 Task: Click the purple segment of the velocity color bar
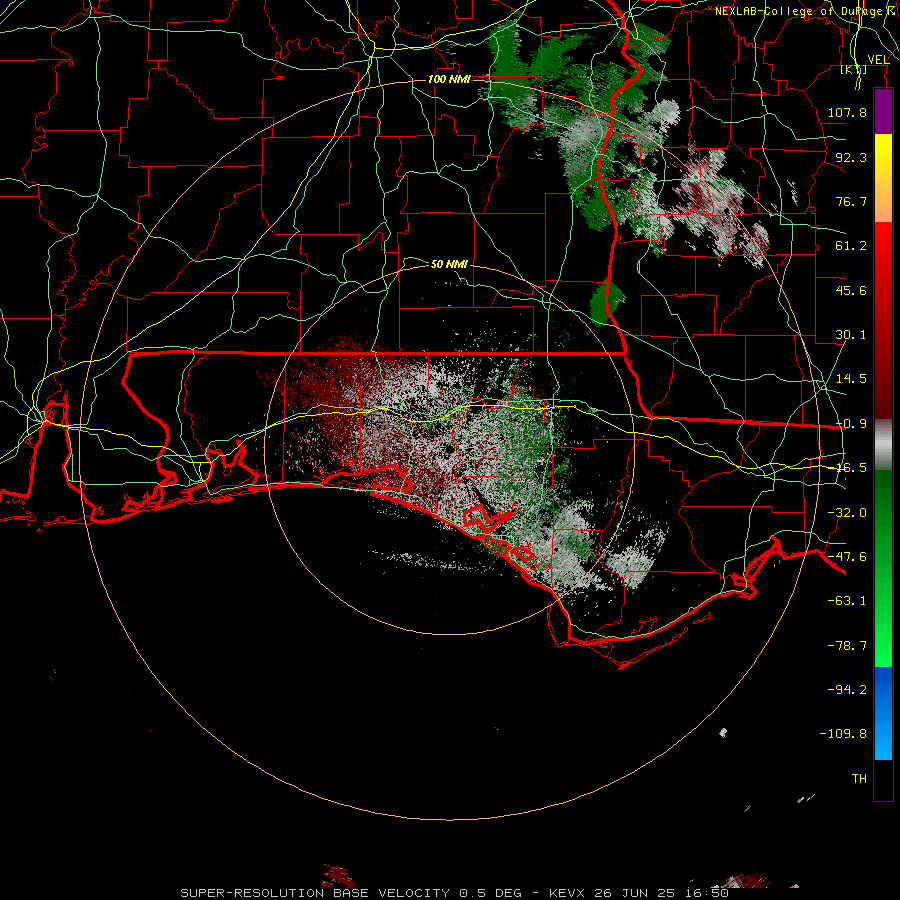(883, 111)
